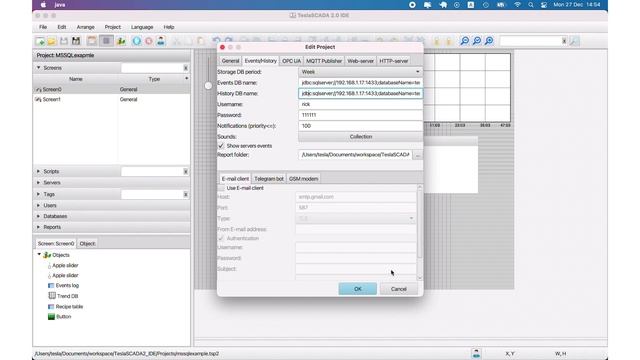
Task: Toggle the Authentication checkbox
Action: click(x=221, y=238)
